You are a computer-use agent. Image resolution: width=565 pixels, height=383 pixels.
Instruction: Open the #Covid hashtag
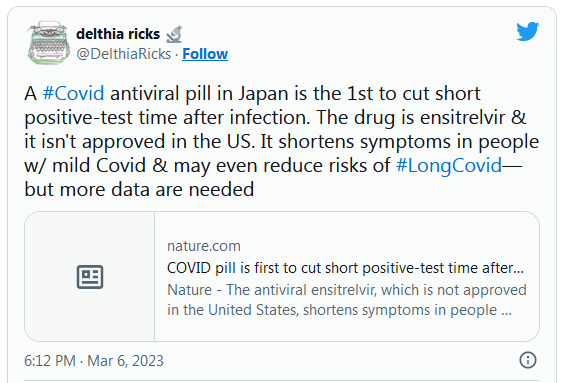[x=74, y=93]
